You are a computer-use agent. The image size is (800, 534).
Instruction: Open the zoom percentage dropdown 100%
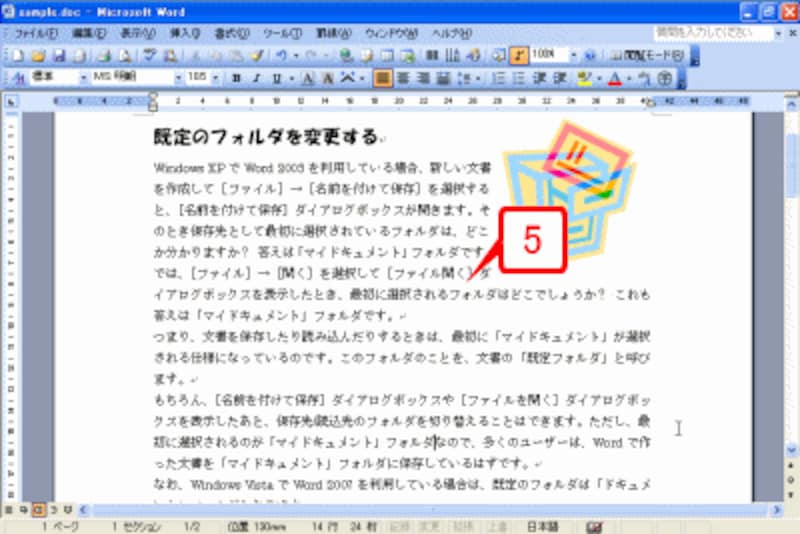(574, 55)
